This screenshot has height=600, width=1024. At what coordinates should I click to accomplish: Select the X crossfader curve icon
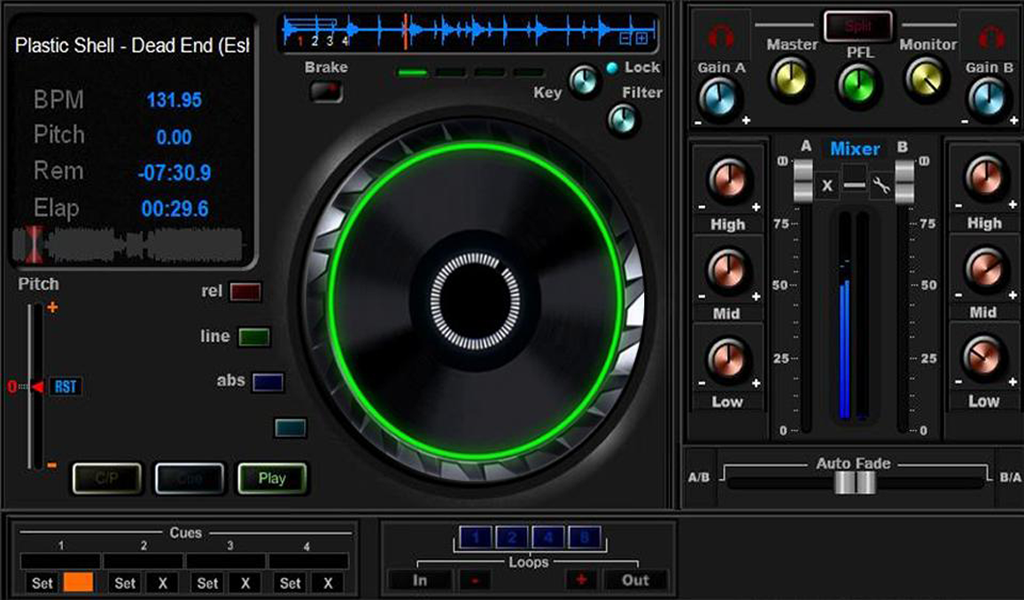(x=827, y=185)
